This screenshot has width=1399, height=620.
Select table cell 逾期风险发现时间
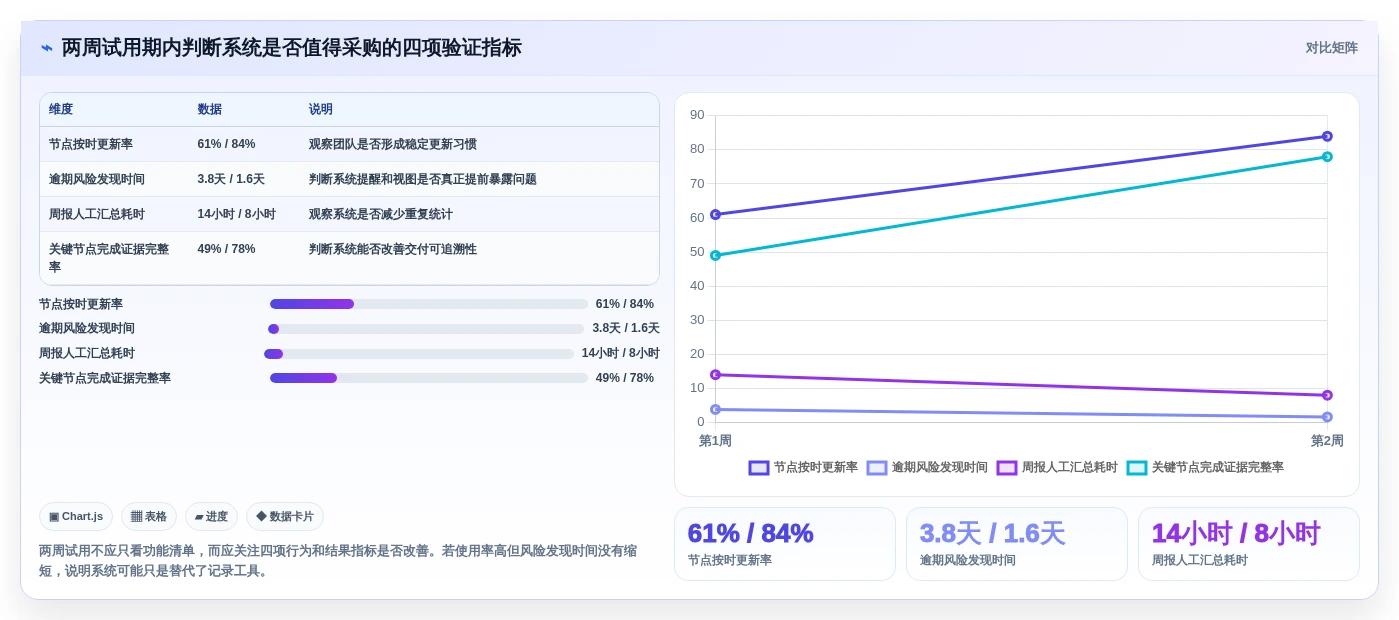point(97,179)
